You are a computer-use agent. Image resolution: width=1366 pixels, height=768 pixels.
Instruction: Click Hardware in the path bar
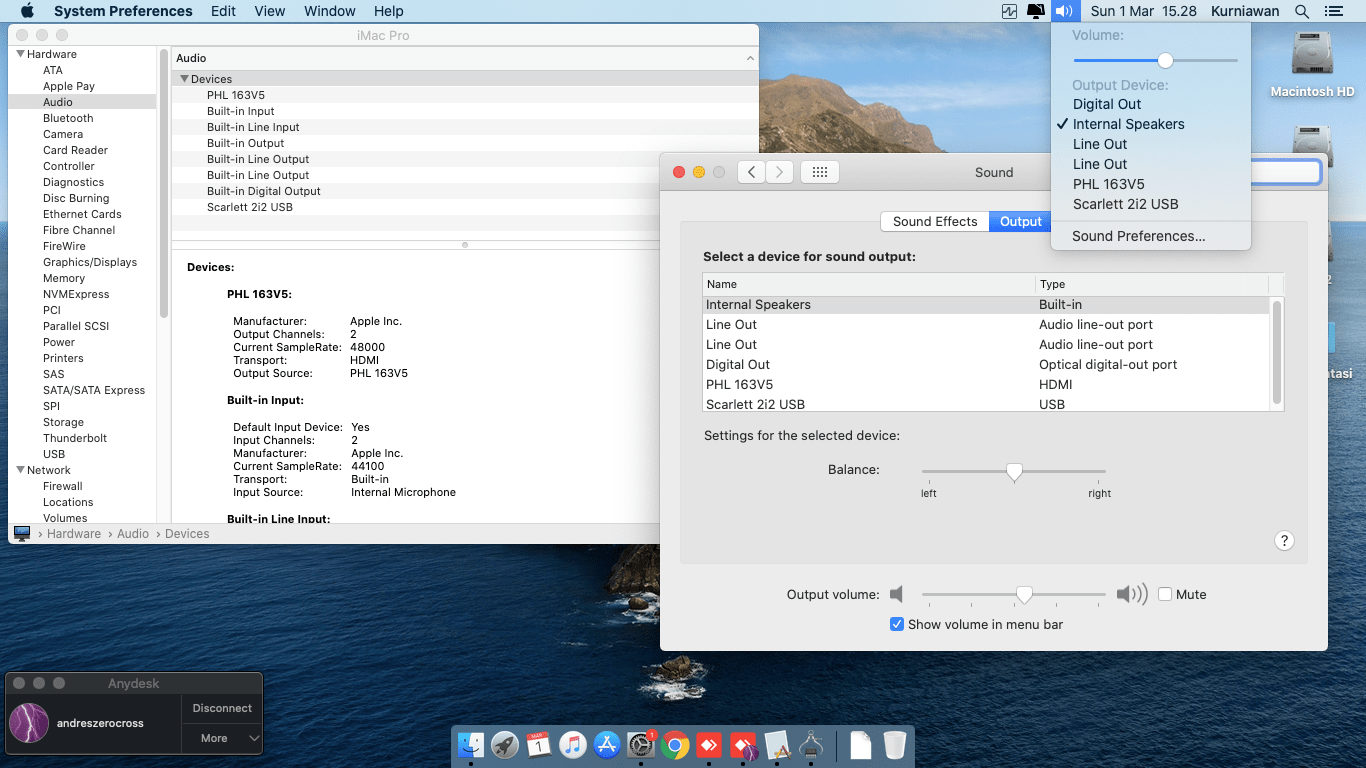[x=74, y=534]
